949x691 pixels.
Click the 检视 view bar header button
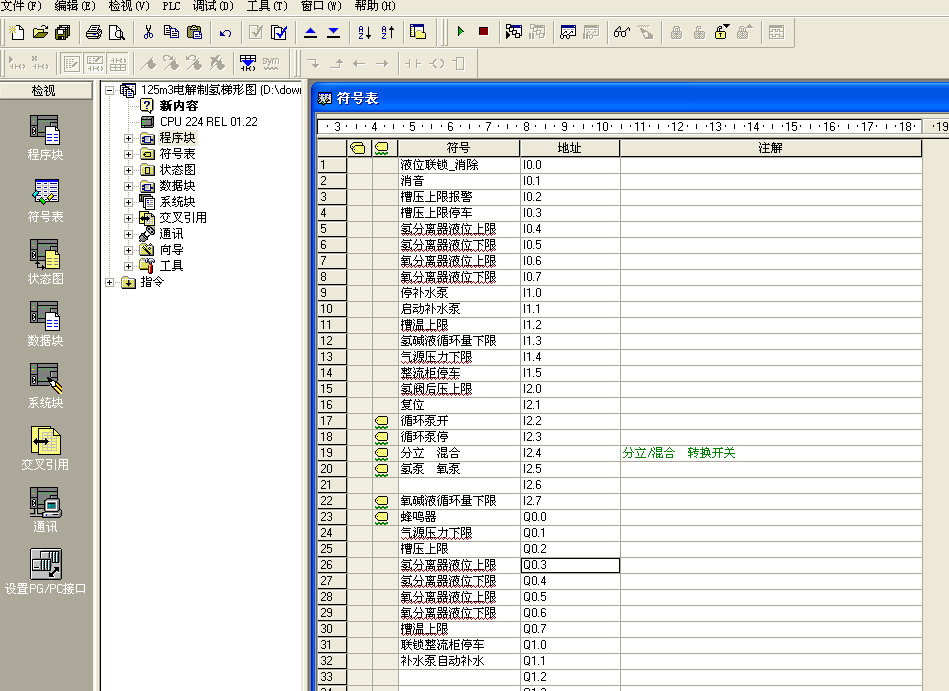(x=44, y=91)
